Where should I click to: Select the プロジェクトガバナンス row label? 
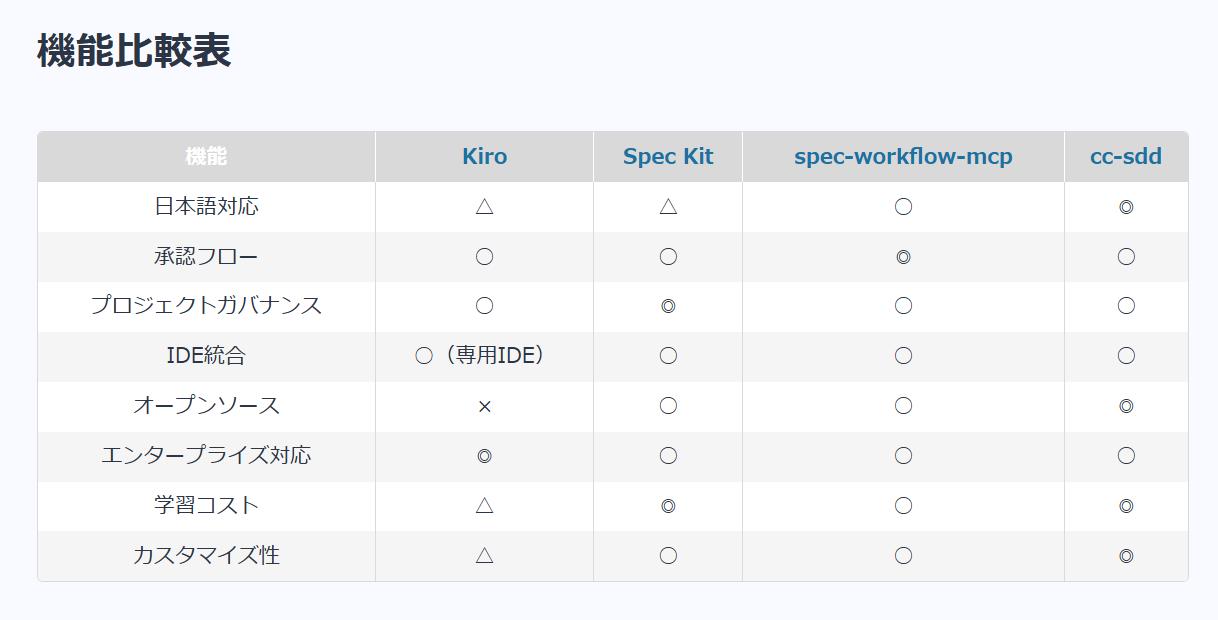206,306
